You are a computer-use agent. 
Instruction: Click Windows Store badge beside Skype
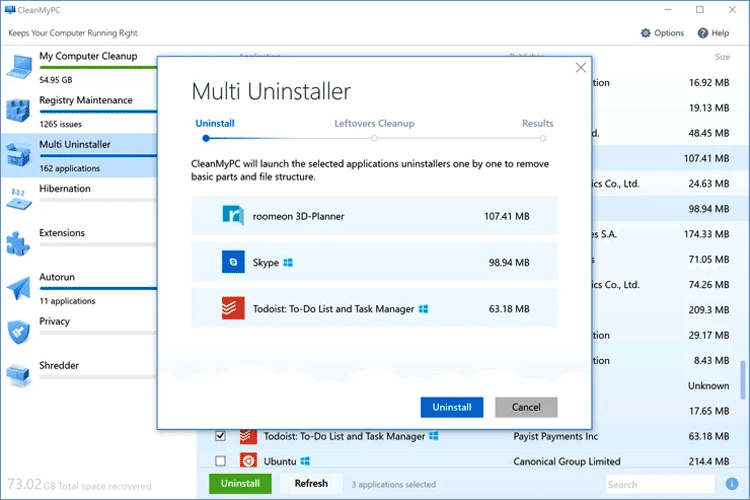(288, 263)
